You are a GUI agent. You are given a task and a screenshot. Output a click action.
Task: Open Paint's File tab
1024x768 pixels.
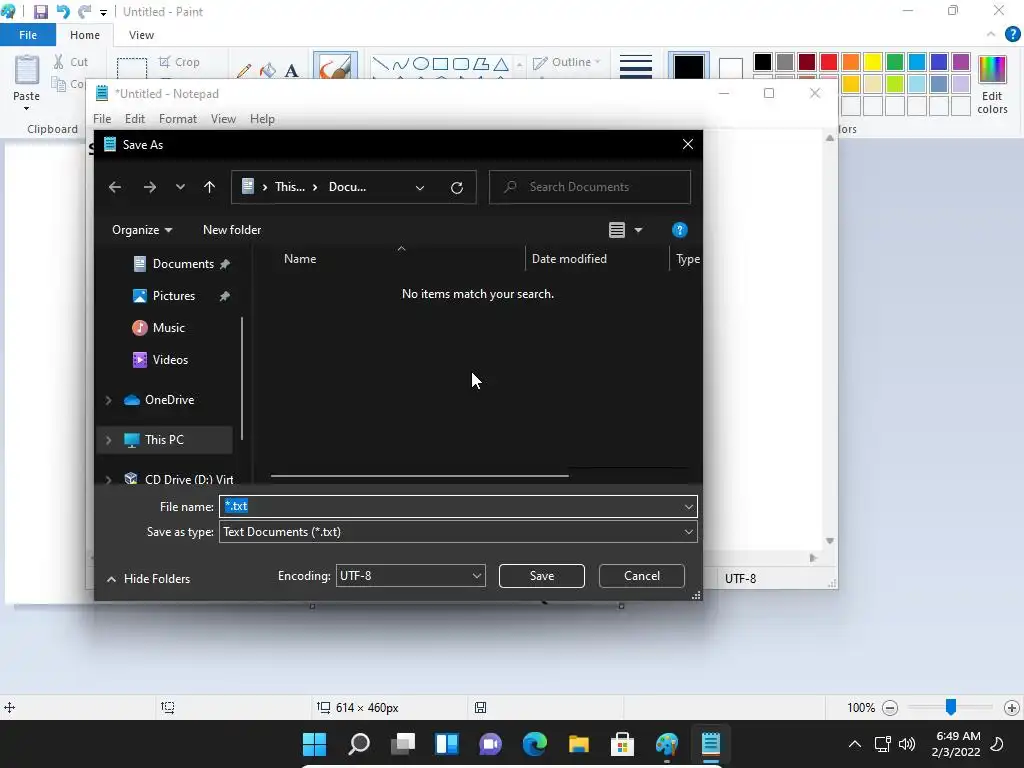(x=28, y=35)
